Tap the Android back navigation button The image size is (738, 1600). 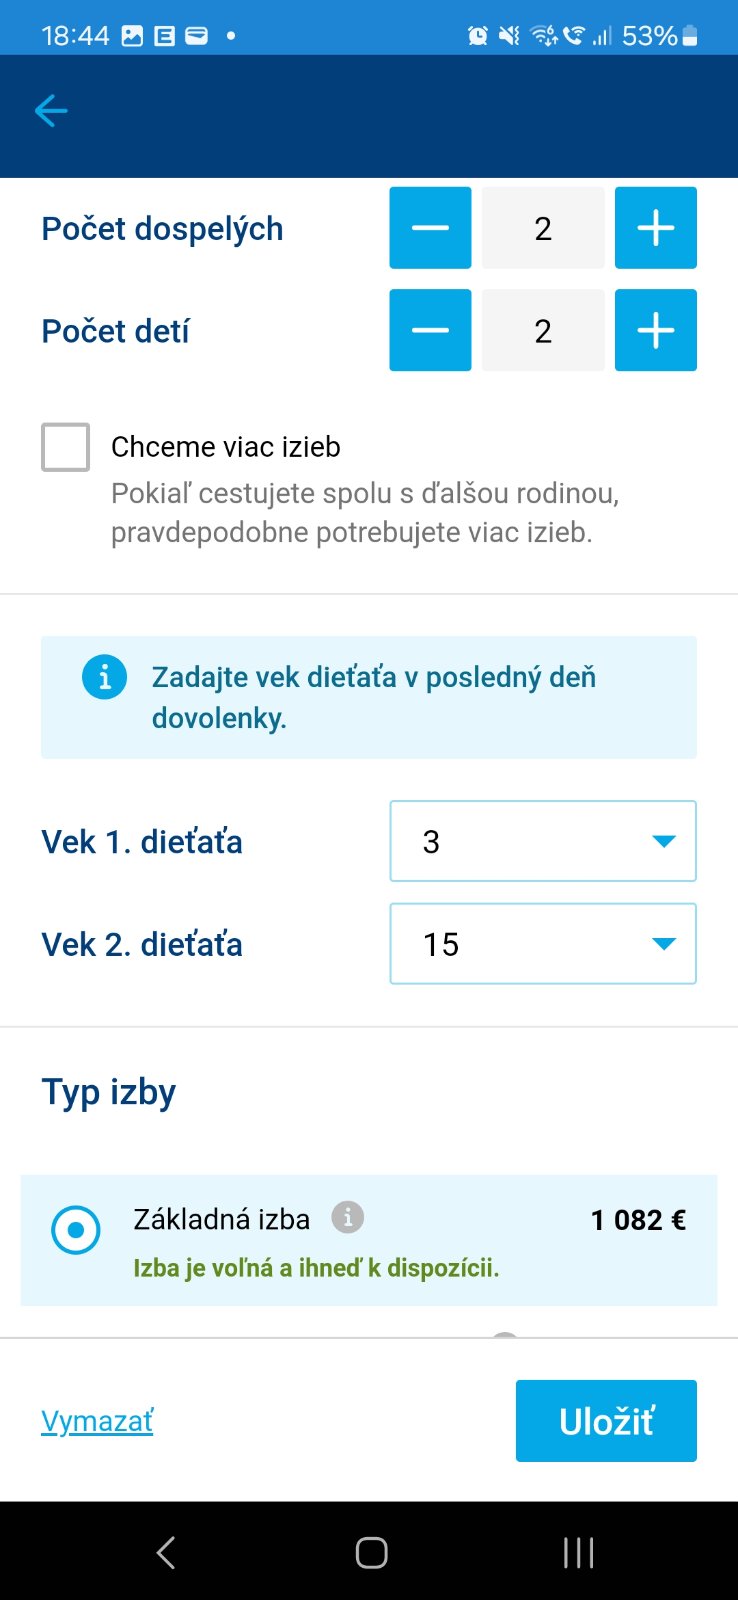pos(166,1552)
